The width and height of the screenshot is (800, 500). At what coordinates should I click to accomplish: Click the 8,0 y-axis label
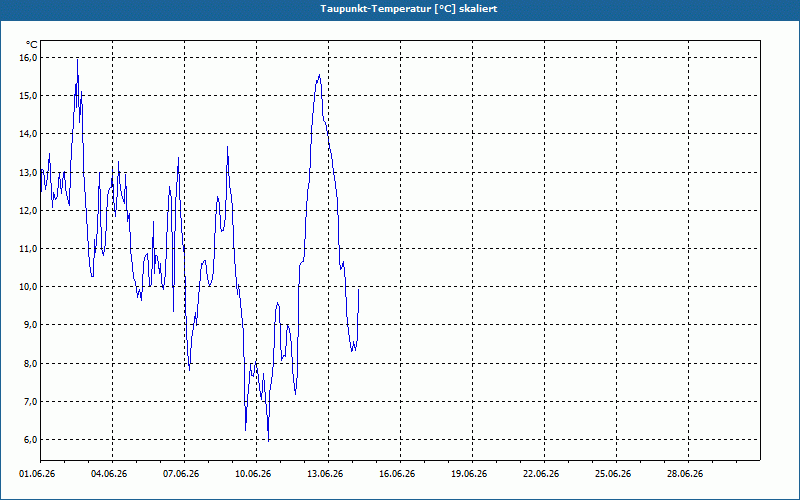click(30, 364)
